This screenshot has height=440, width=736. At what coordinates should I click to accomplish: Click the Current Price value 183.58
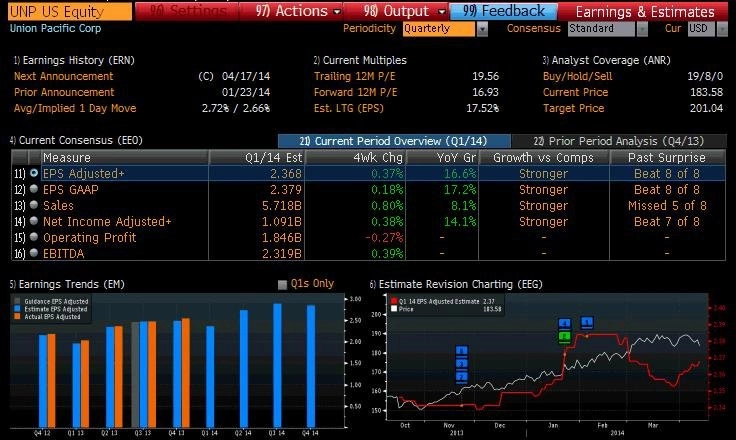706,92
